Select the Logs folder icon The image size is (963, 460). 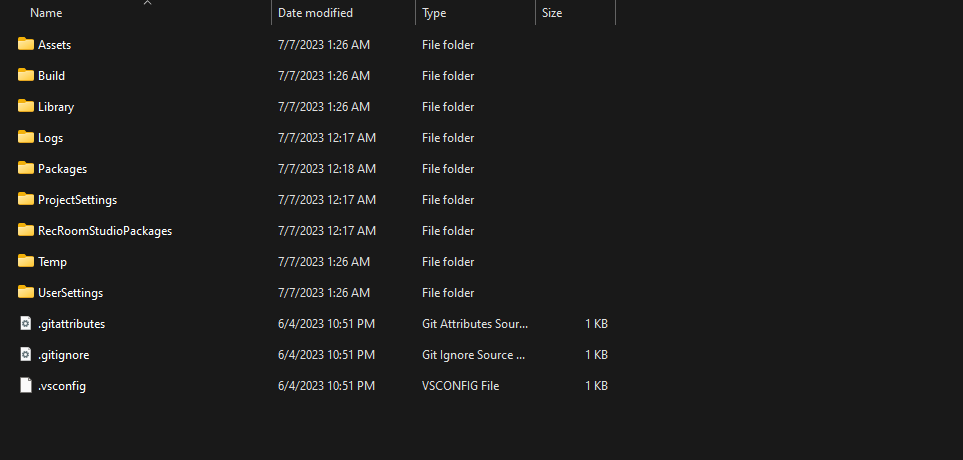26,137
